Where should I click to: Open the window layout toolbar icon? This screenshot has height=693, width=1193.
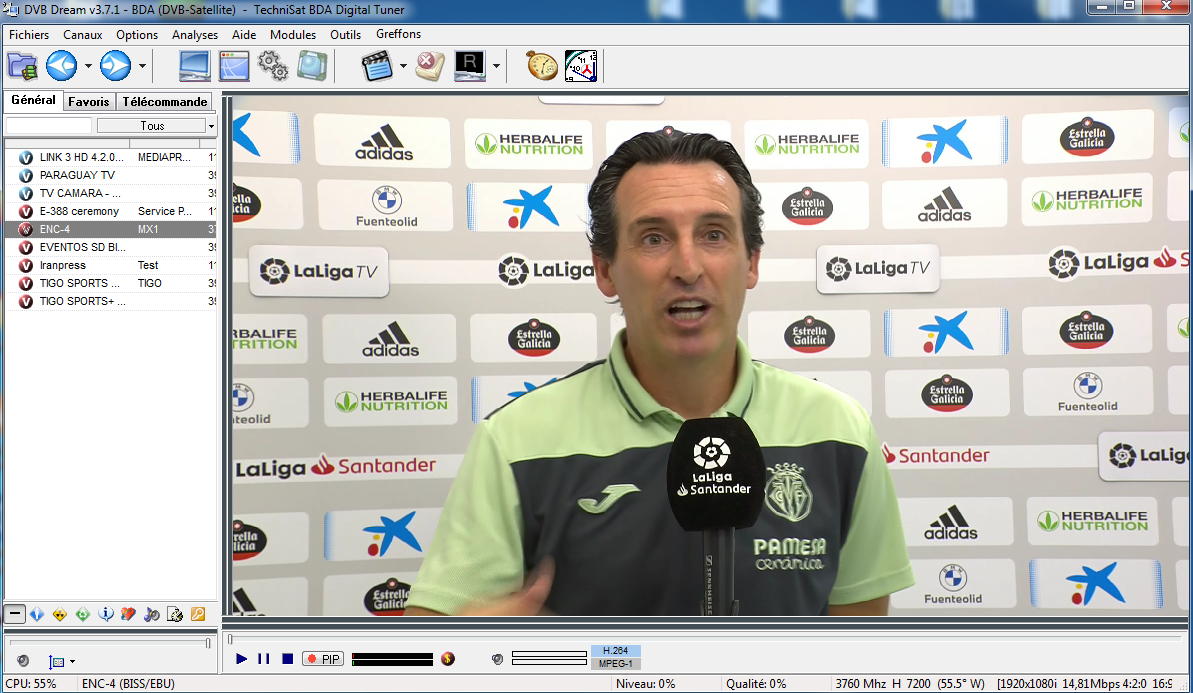point(234,66)
